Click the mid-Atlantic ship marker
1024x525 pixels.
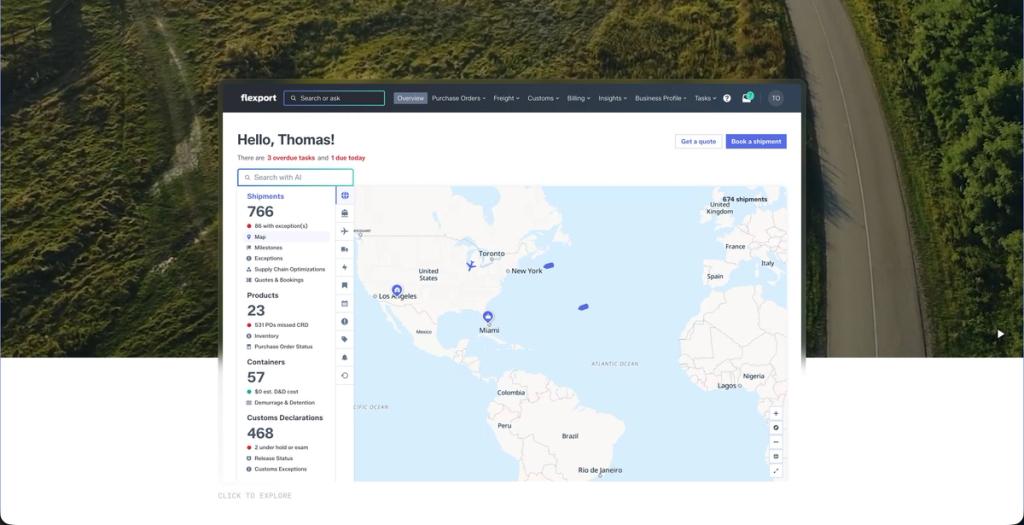pos(583,307)
